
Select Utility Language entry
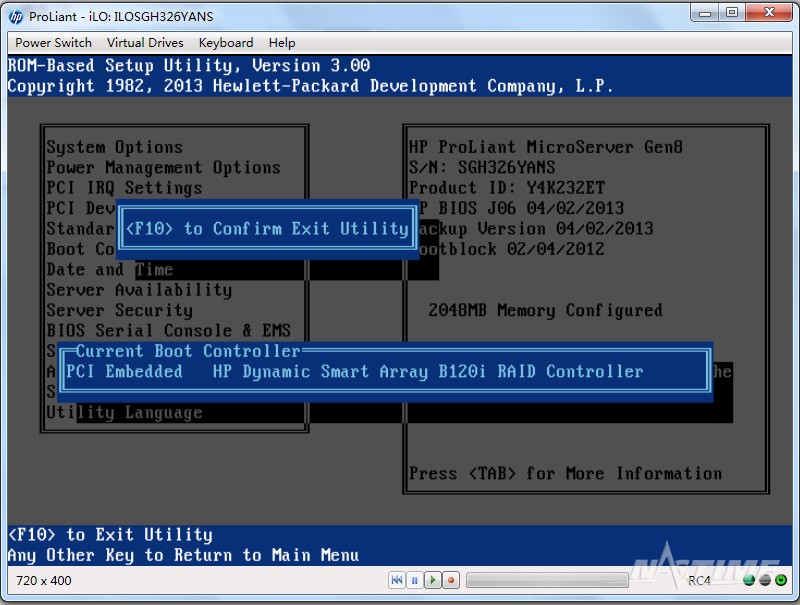pos(124,412)
